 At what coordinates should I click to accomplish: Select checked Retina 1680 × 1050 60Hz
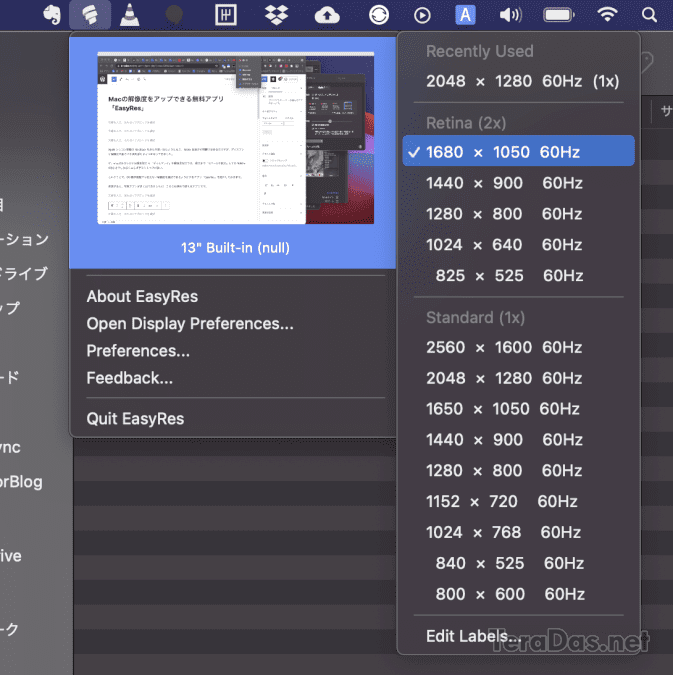click(x=518, y=151)
